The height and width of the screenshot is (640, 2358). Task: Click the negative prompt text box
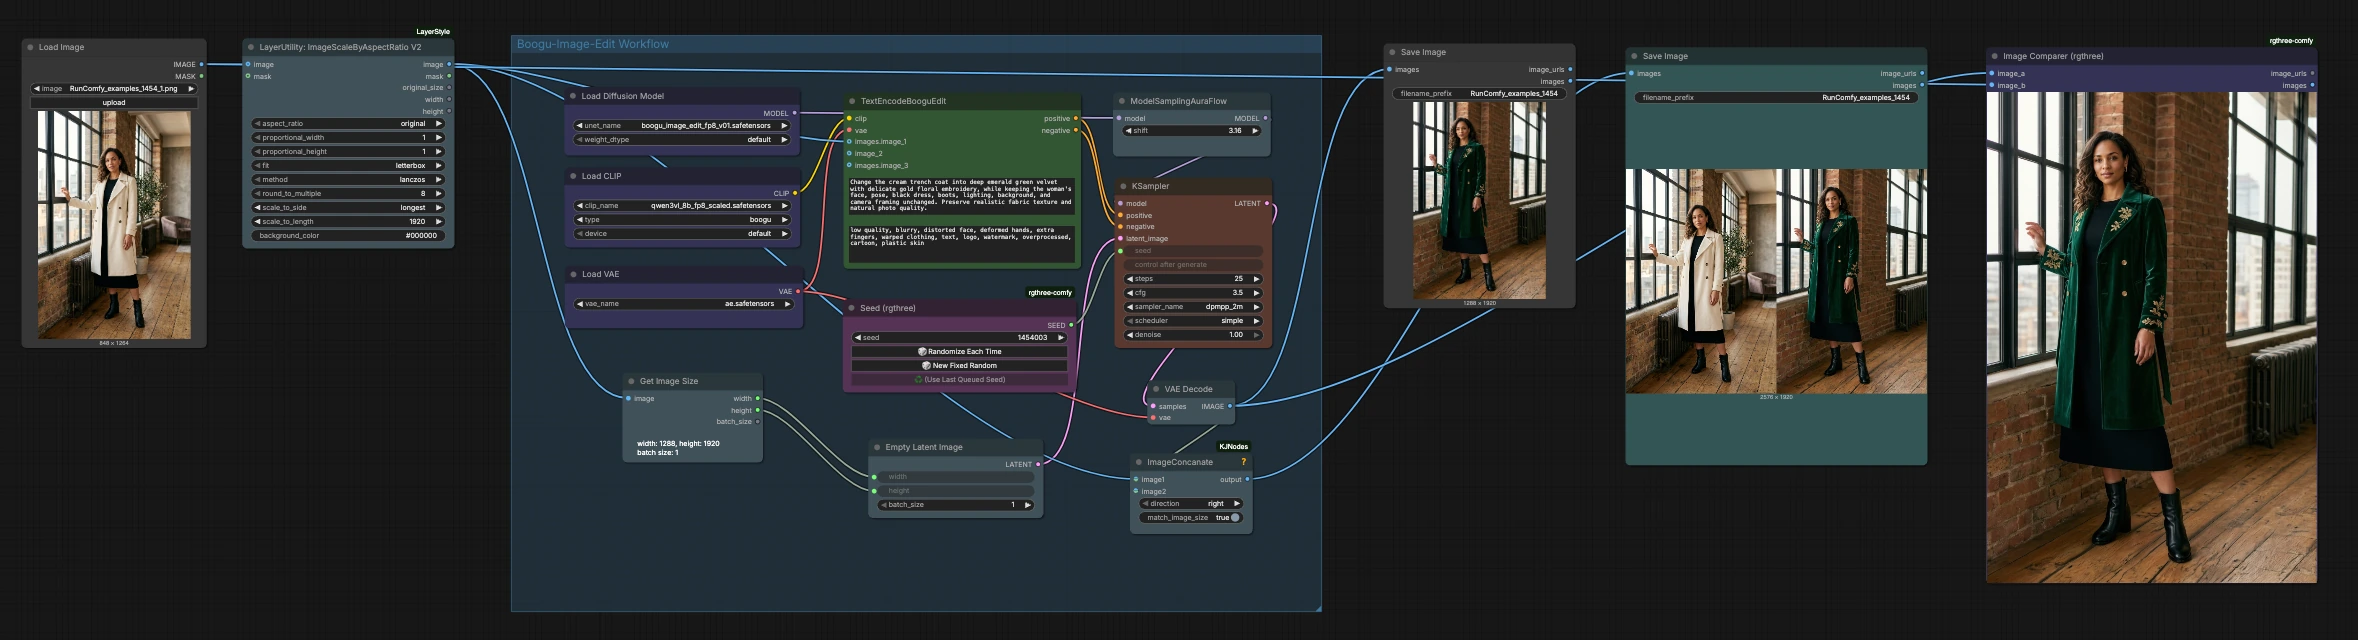coord(961,243)
